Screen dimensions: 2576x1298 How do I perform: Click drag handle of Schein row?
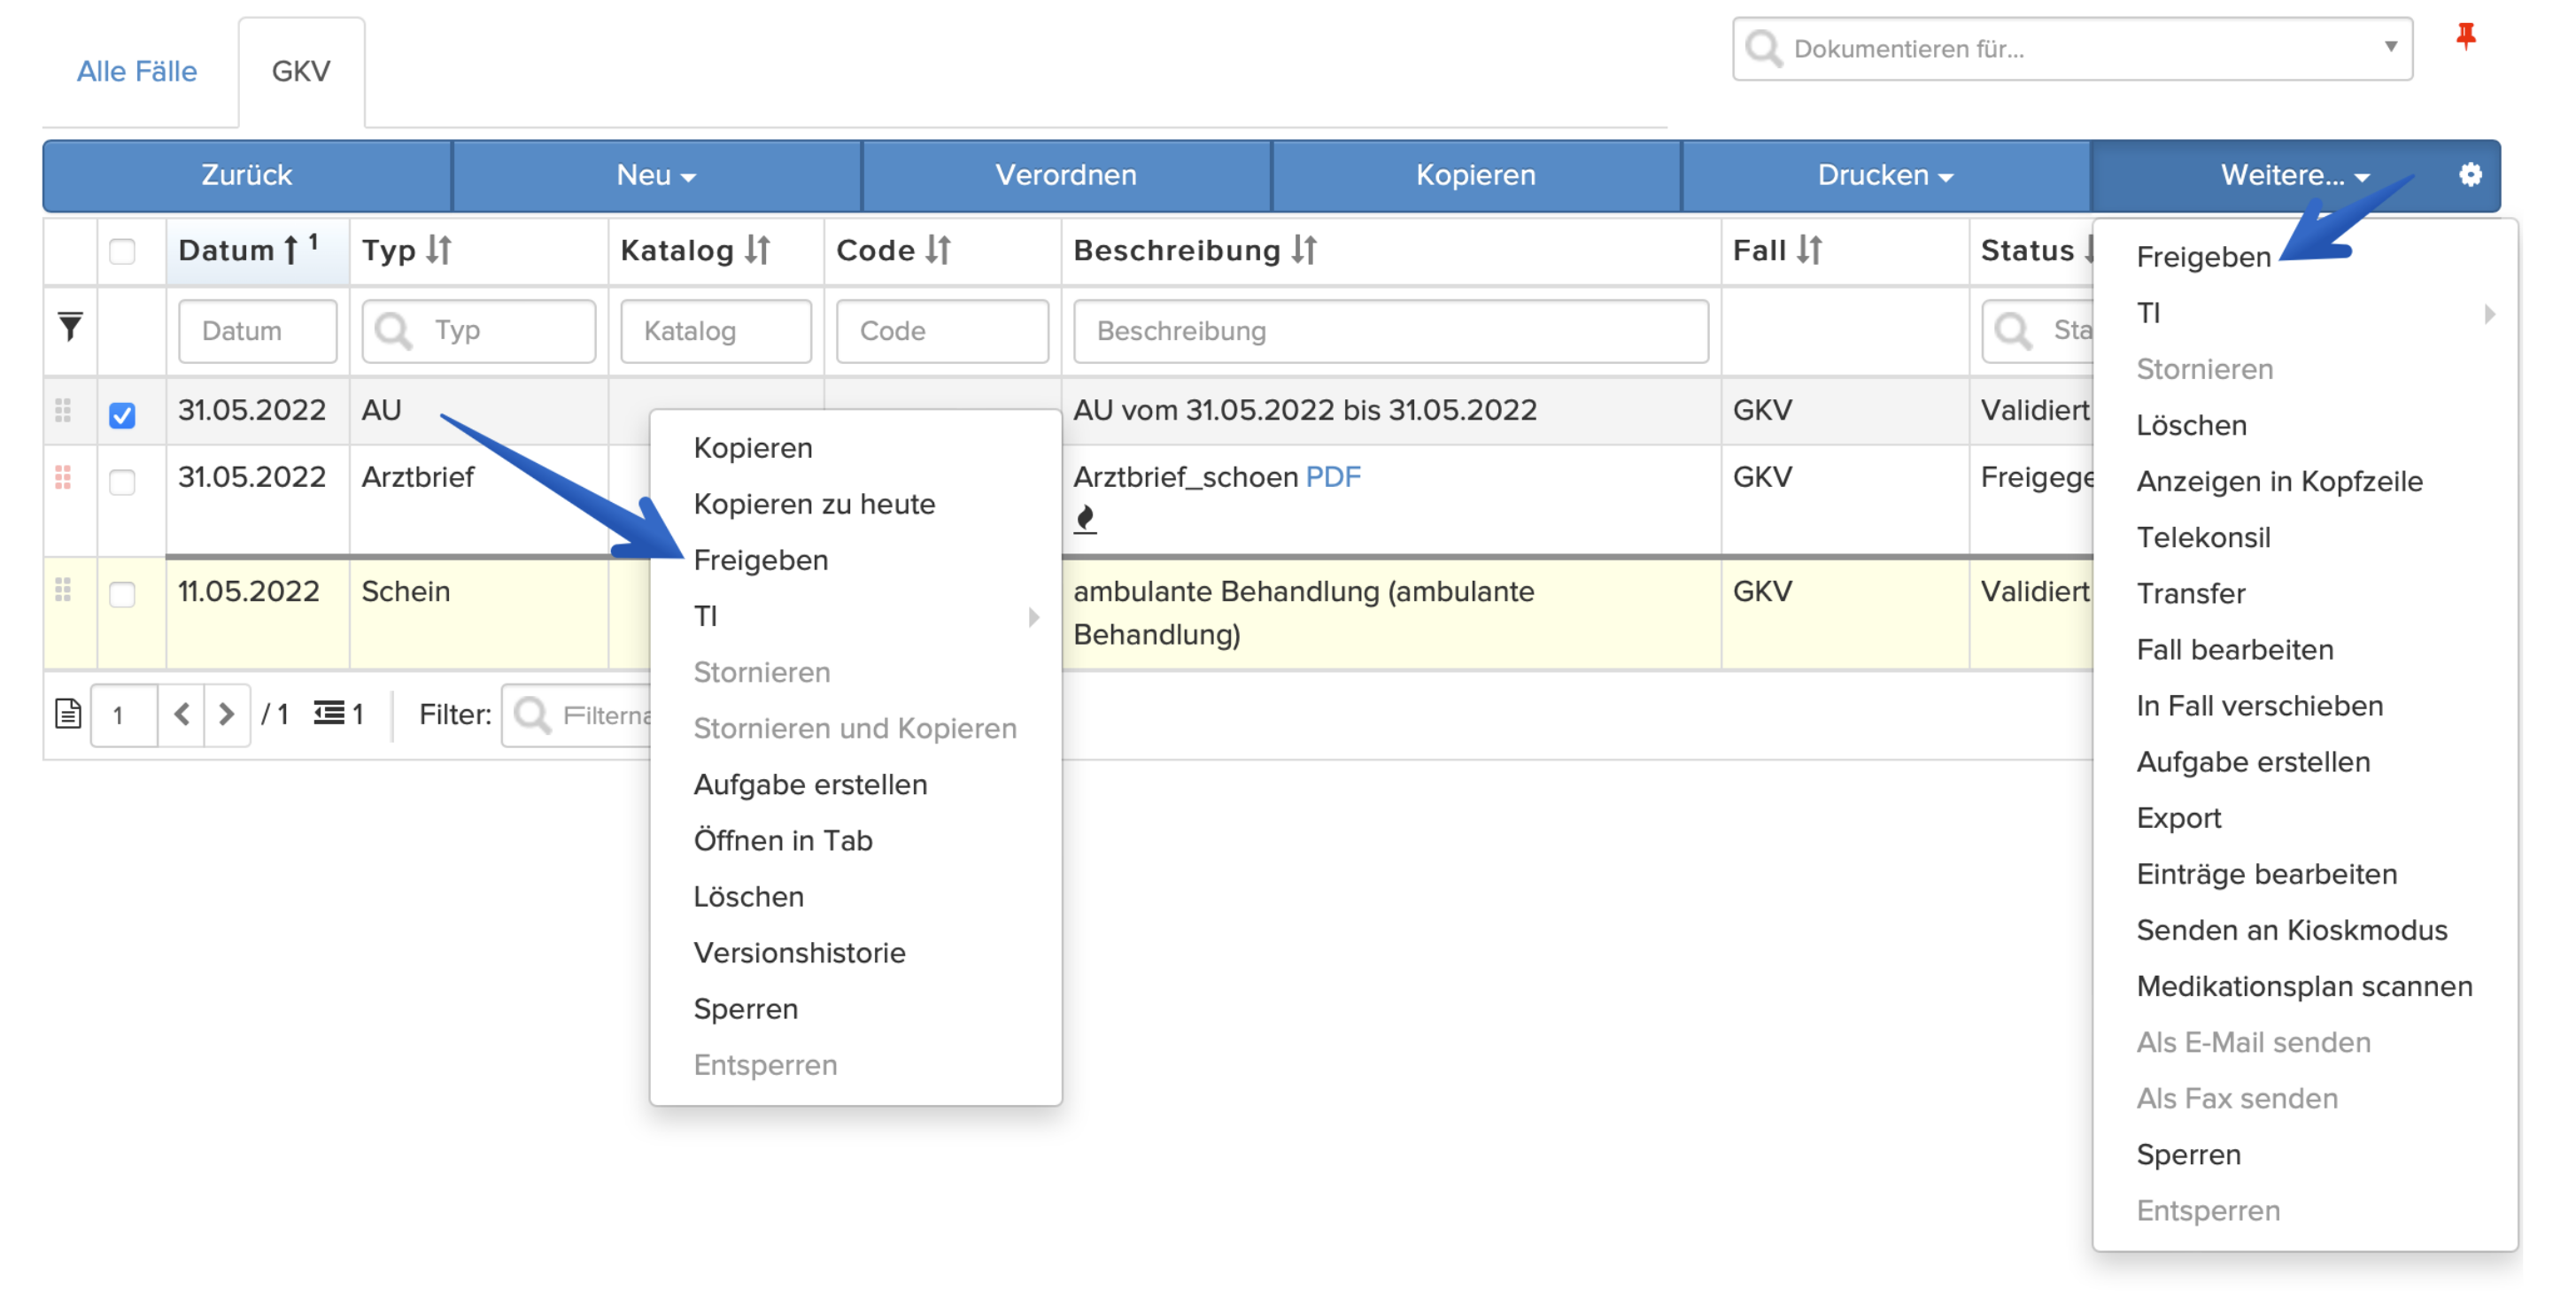63,590
